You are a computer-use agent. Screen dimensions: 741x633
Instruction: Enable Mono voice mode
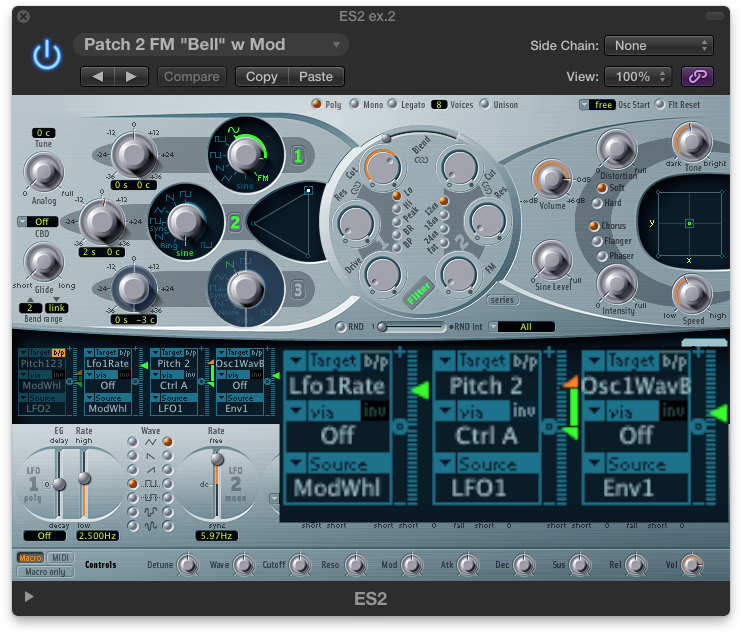point(354,103)
